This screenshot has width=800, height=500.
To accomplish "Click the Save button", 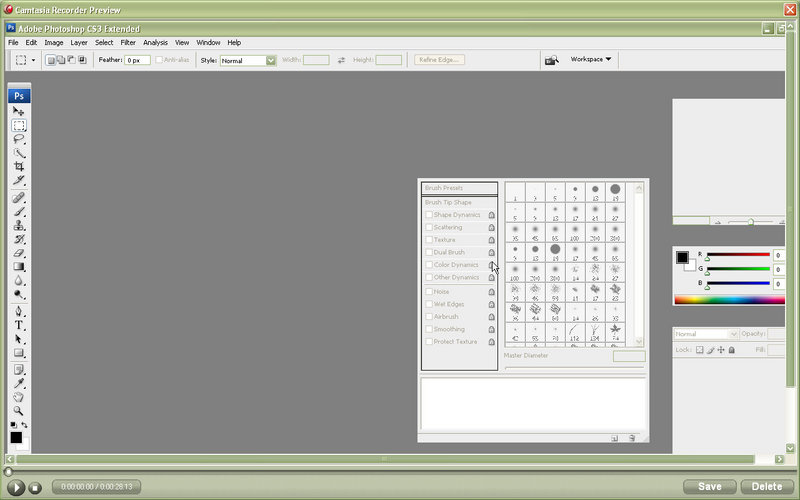I will click(x=709, y=486).
